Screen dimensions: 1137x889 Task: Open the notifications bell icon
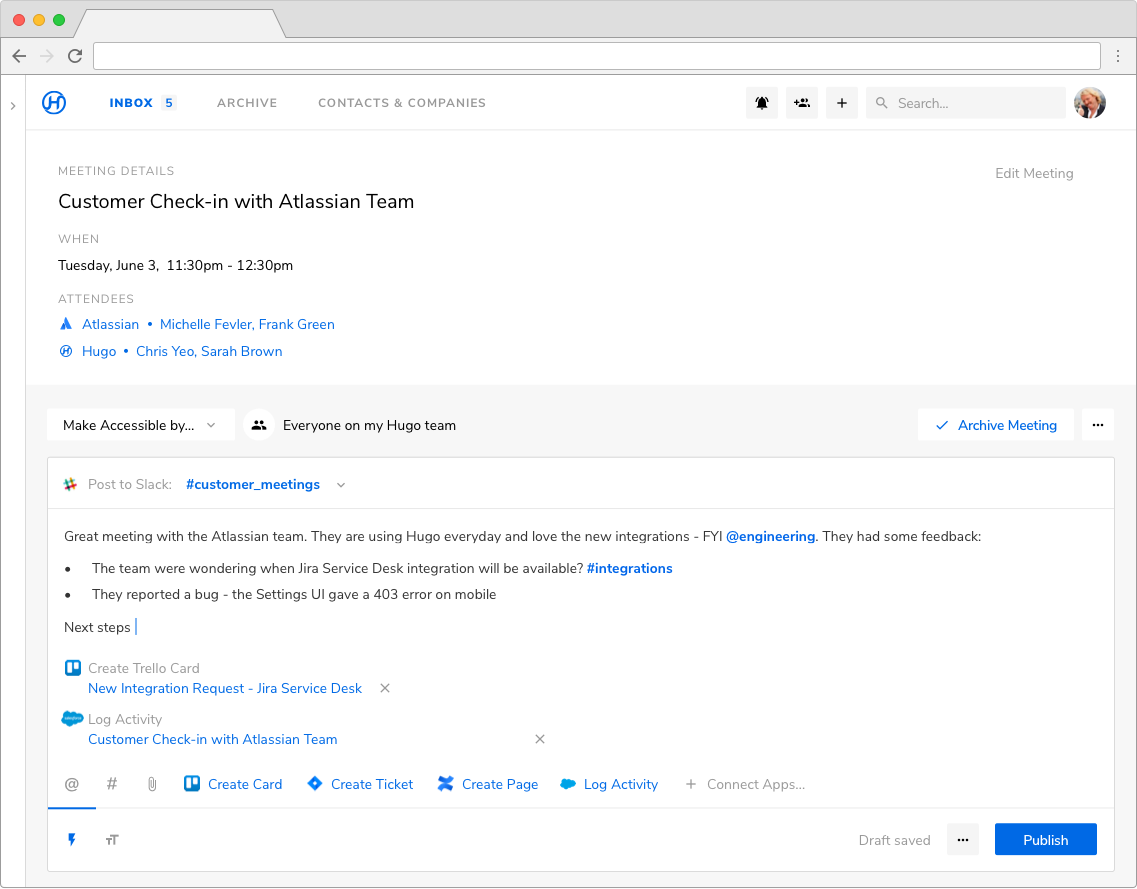761,103
